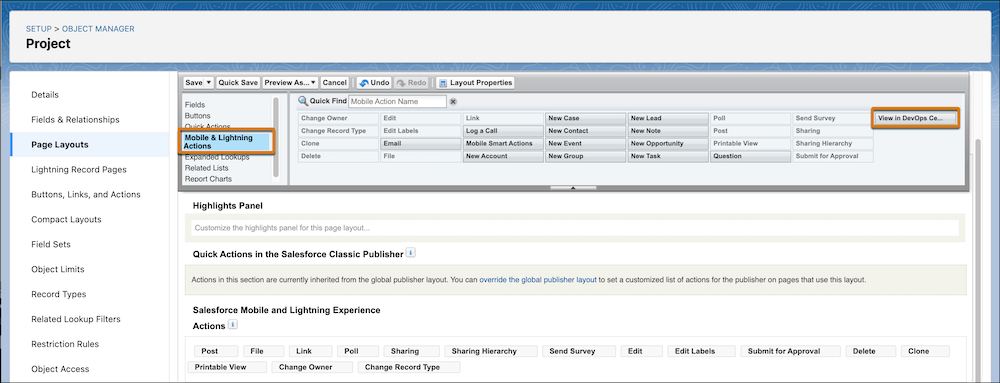Screen dimensions: 1000x383
Task: Open Lightning Record Pages in the sidebar
Action: click(78, 170)
